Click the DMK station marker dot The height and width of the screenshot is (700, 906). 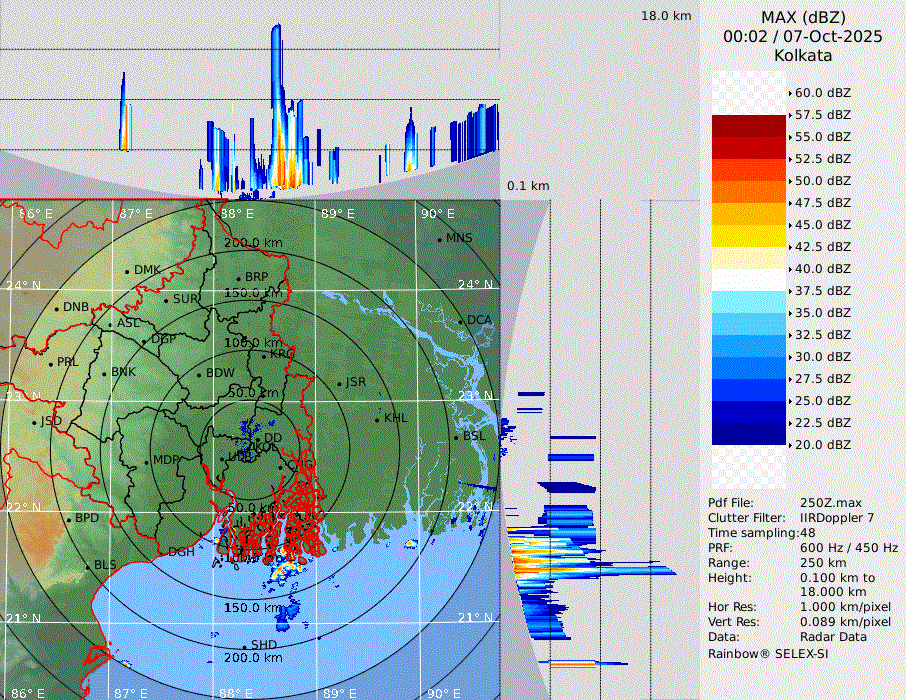127,271
